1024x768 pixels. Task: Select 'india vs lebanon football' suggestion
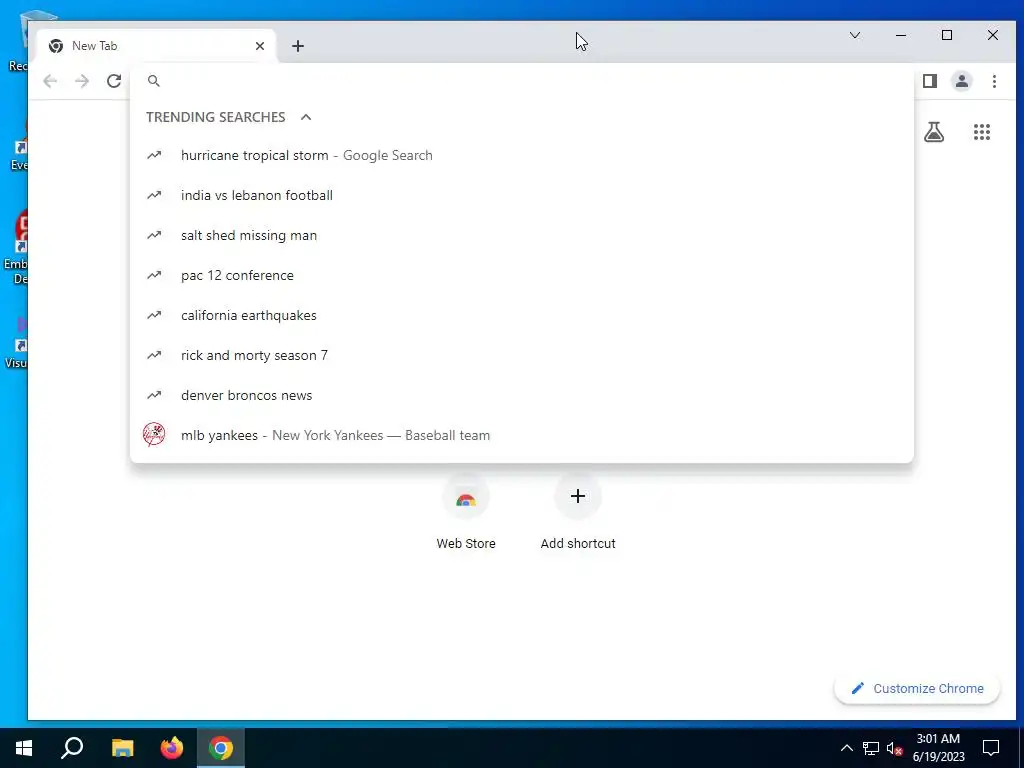coord(522,195)
